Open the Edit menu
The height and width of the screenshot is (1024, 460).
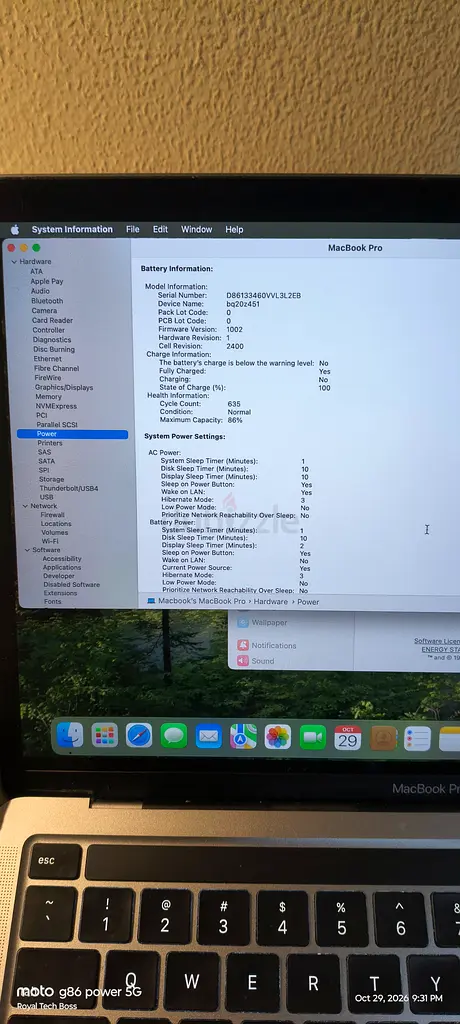pos(160,229)
